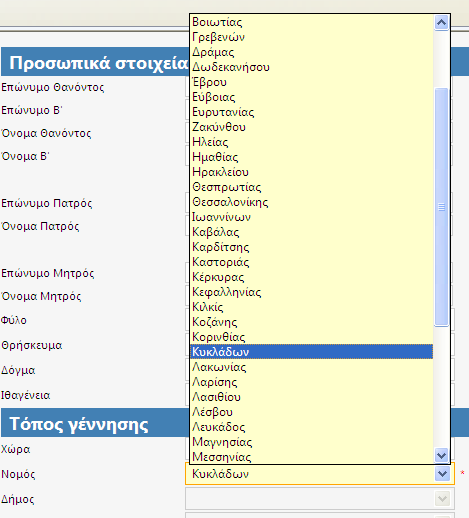This screenshot has height=518, width=469.
Task: Choose Κορινθίας from the list
Action: pyautogui.click(x=312, y=337)
